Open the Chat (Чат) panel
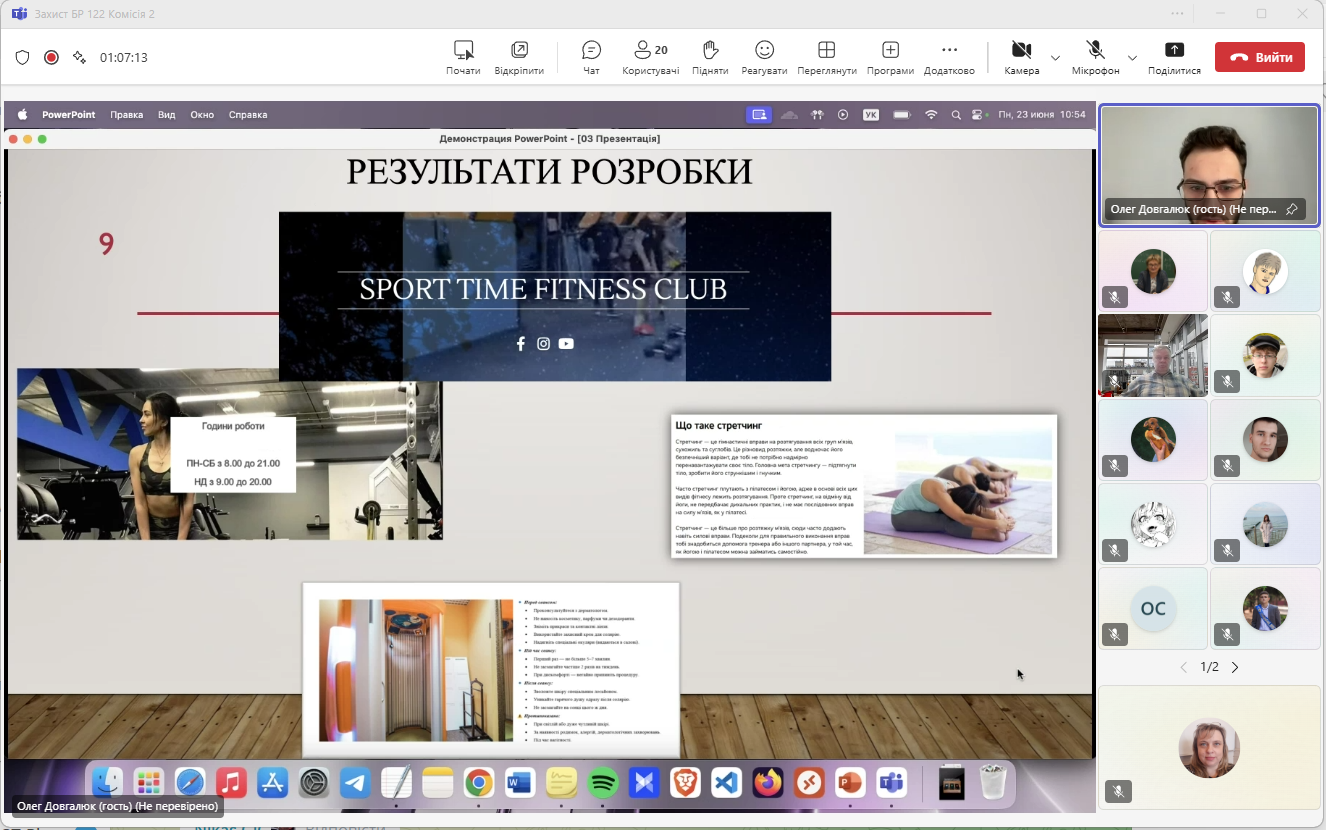Image resolution: width=1326 pixels, height=830 pixels. pos(591,57)
